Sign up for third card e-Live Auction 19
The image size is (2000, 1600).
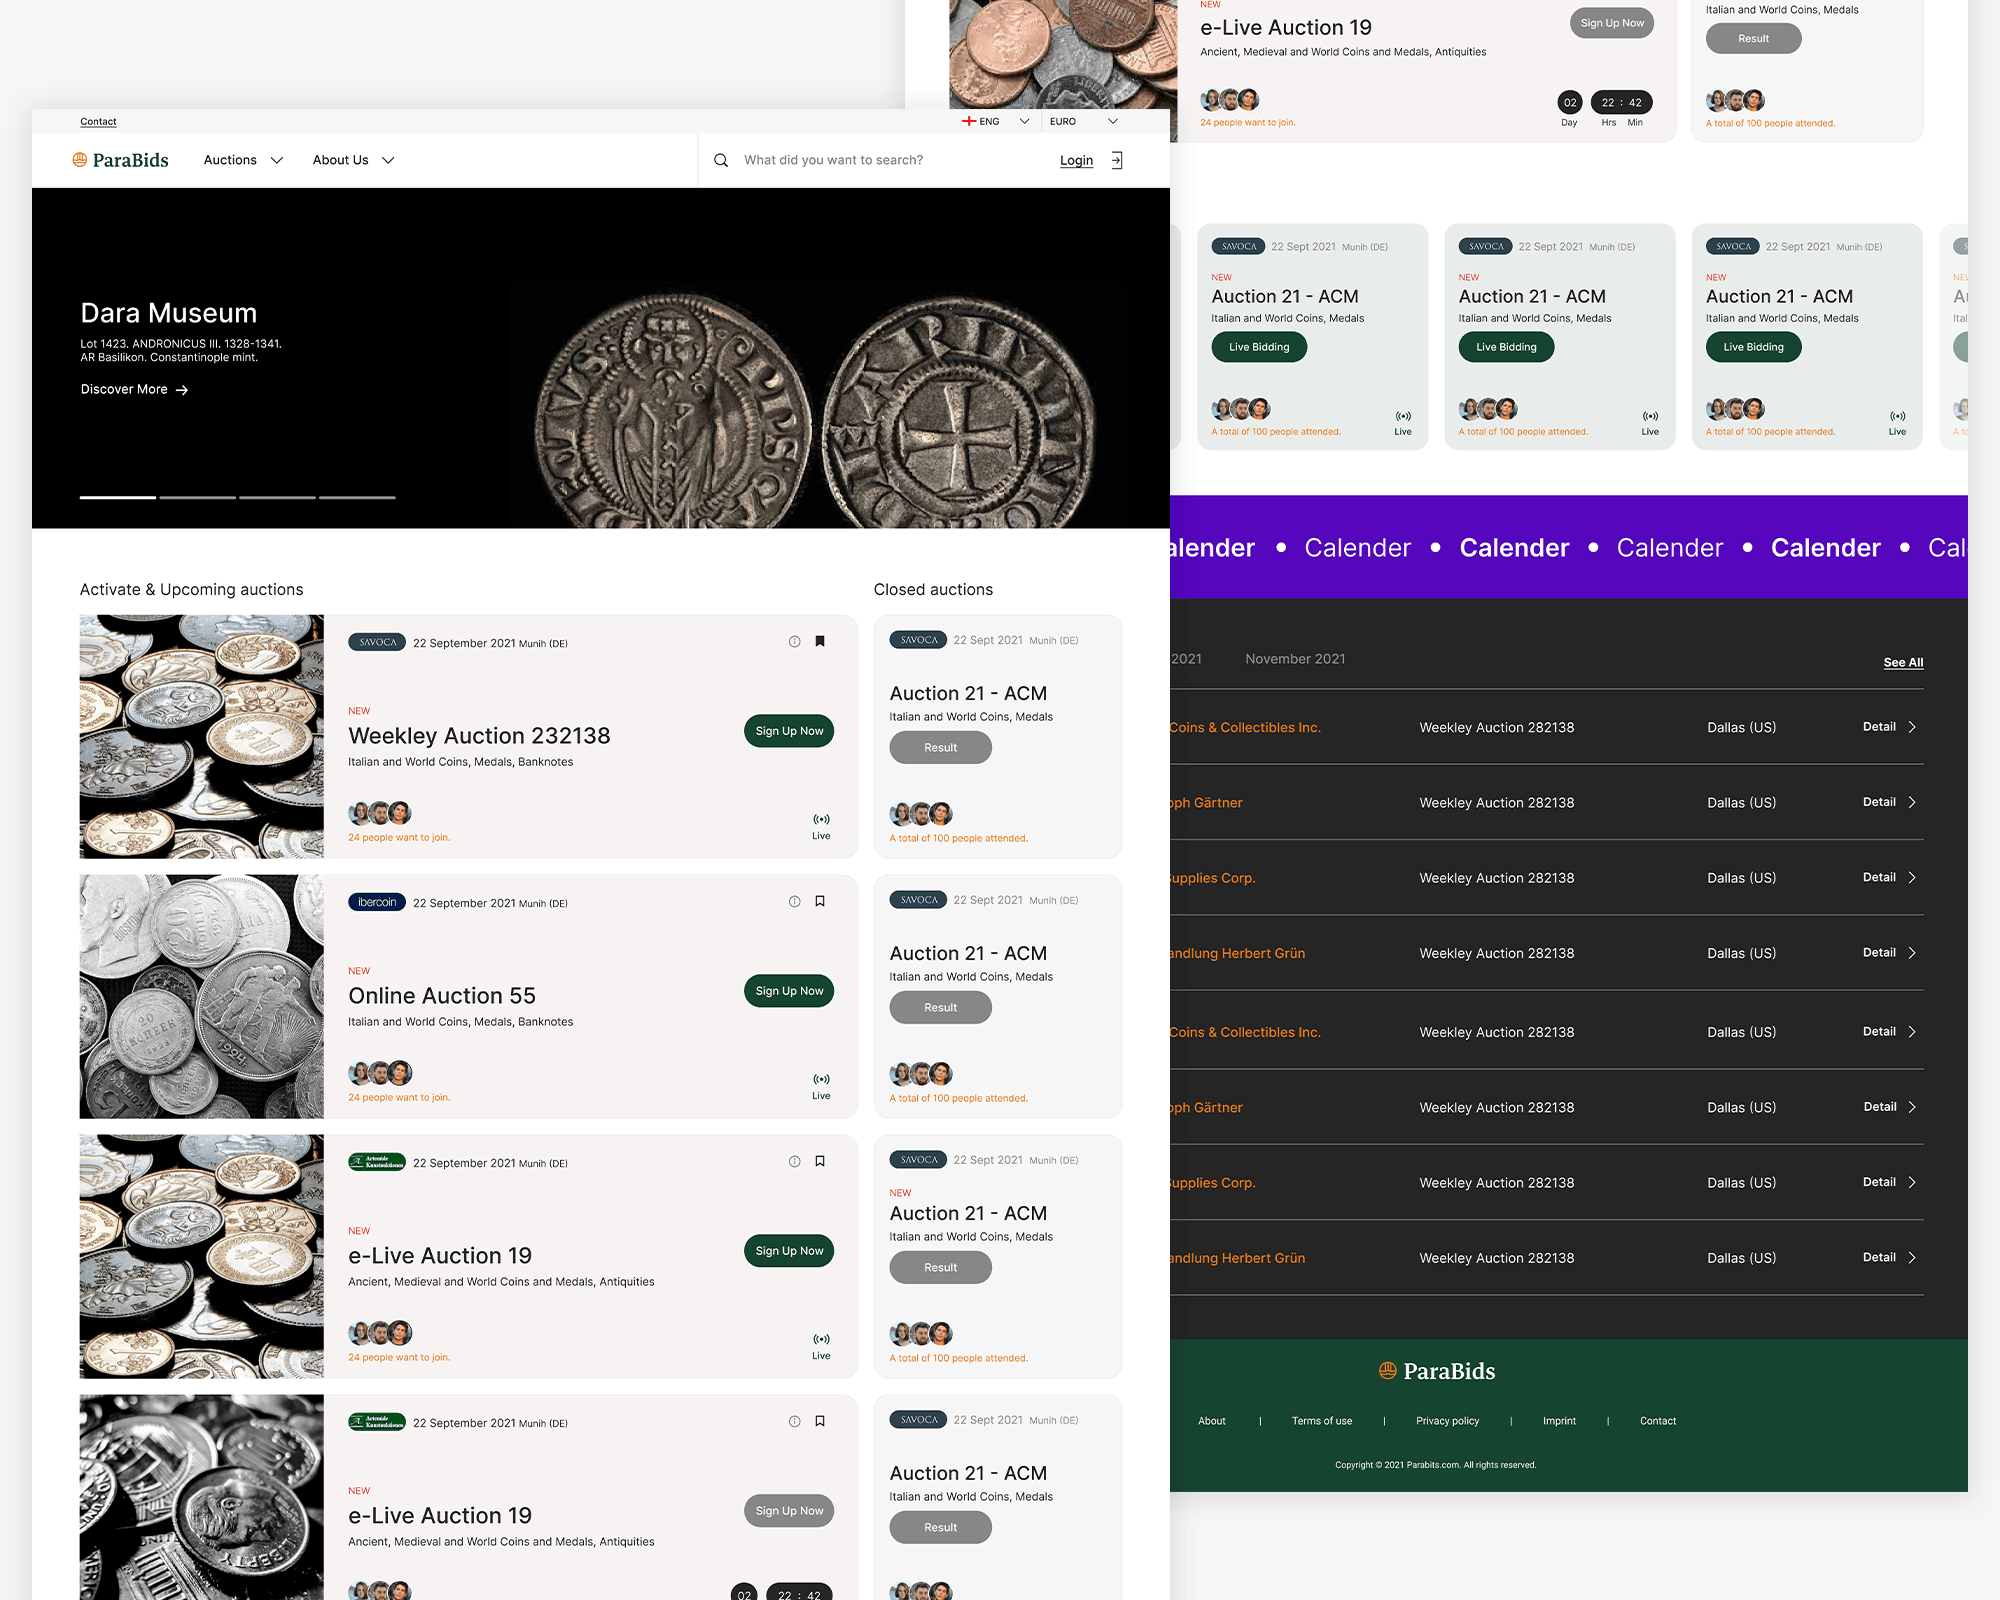789,1251
